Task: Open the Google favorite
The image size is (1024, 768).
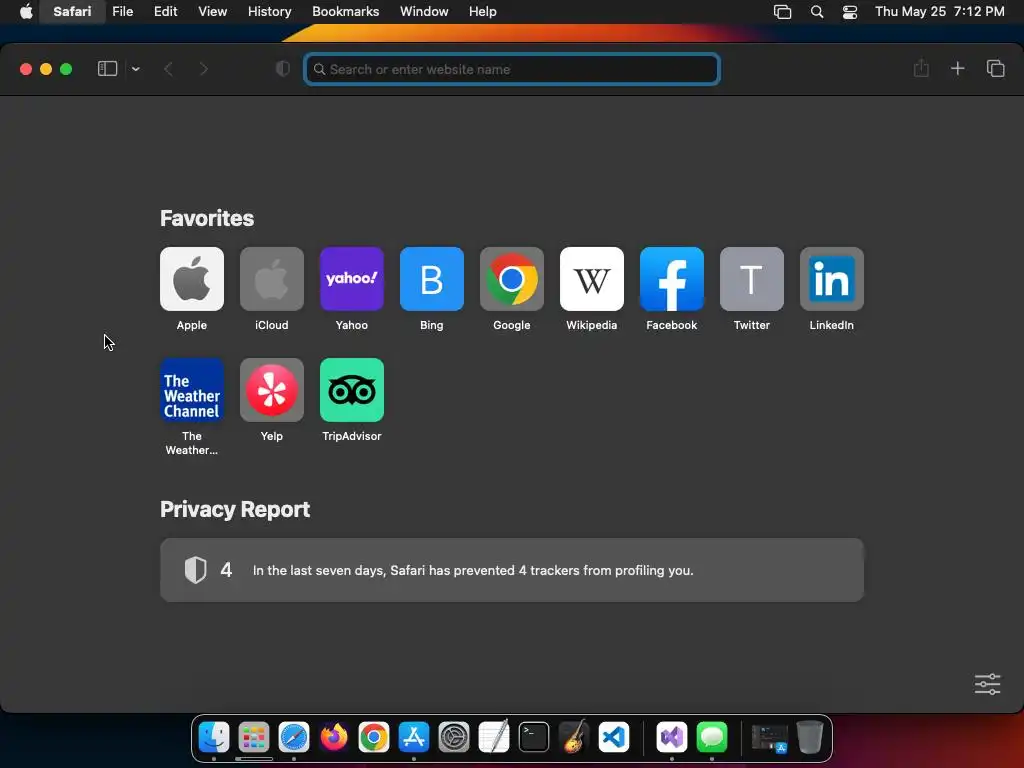Action: [x=511, y=279]
